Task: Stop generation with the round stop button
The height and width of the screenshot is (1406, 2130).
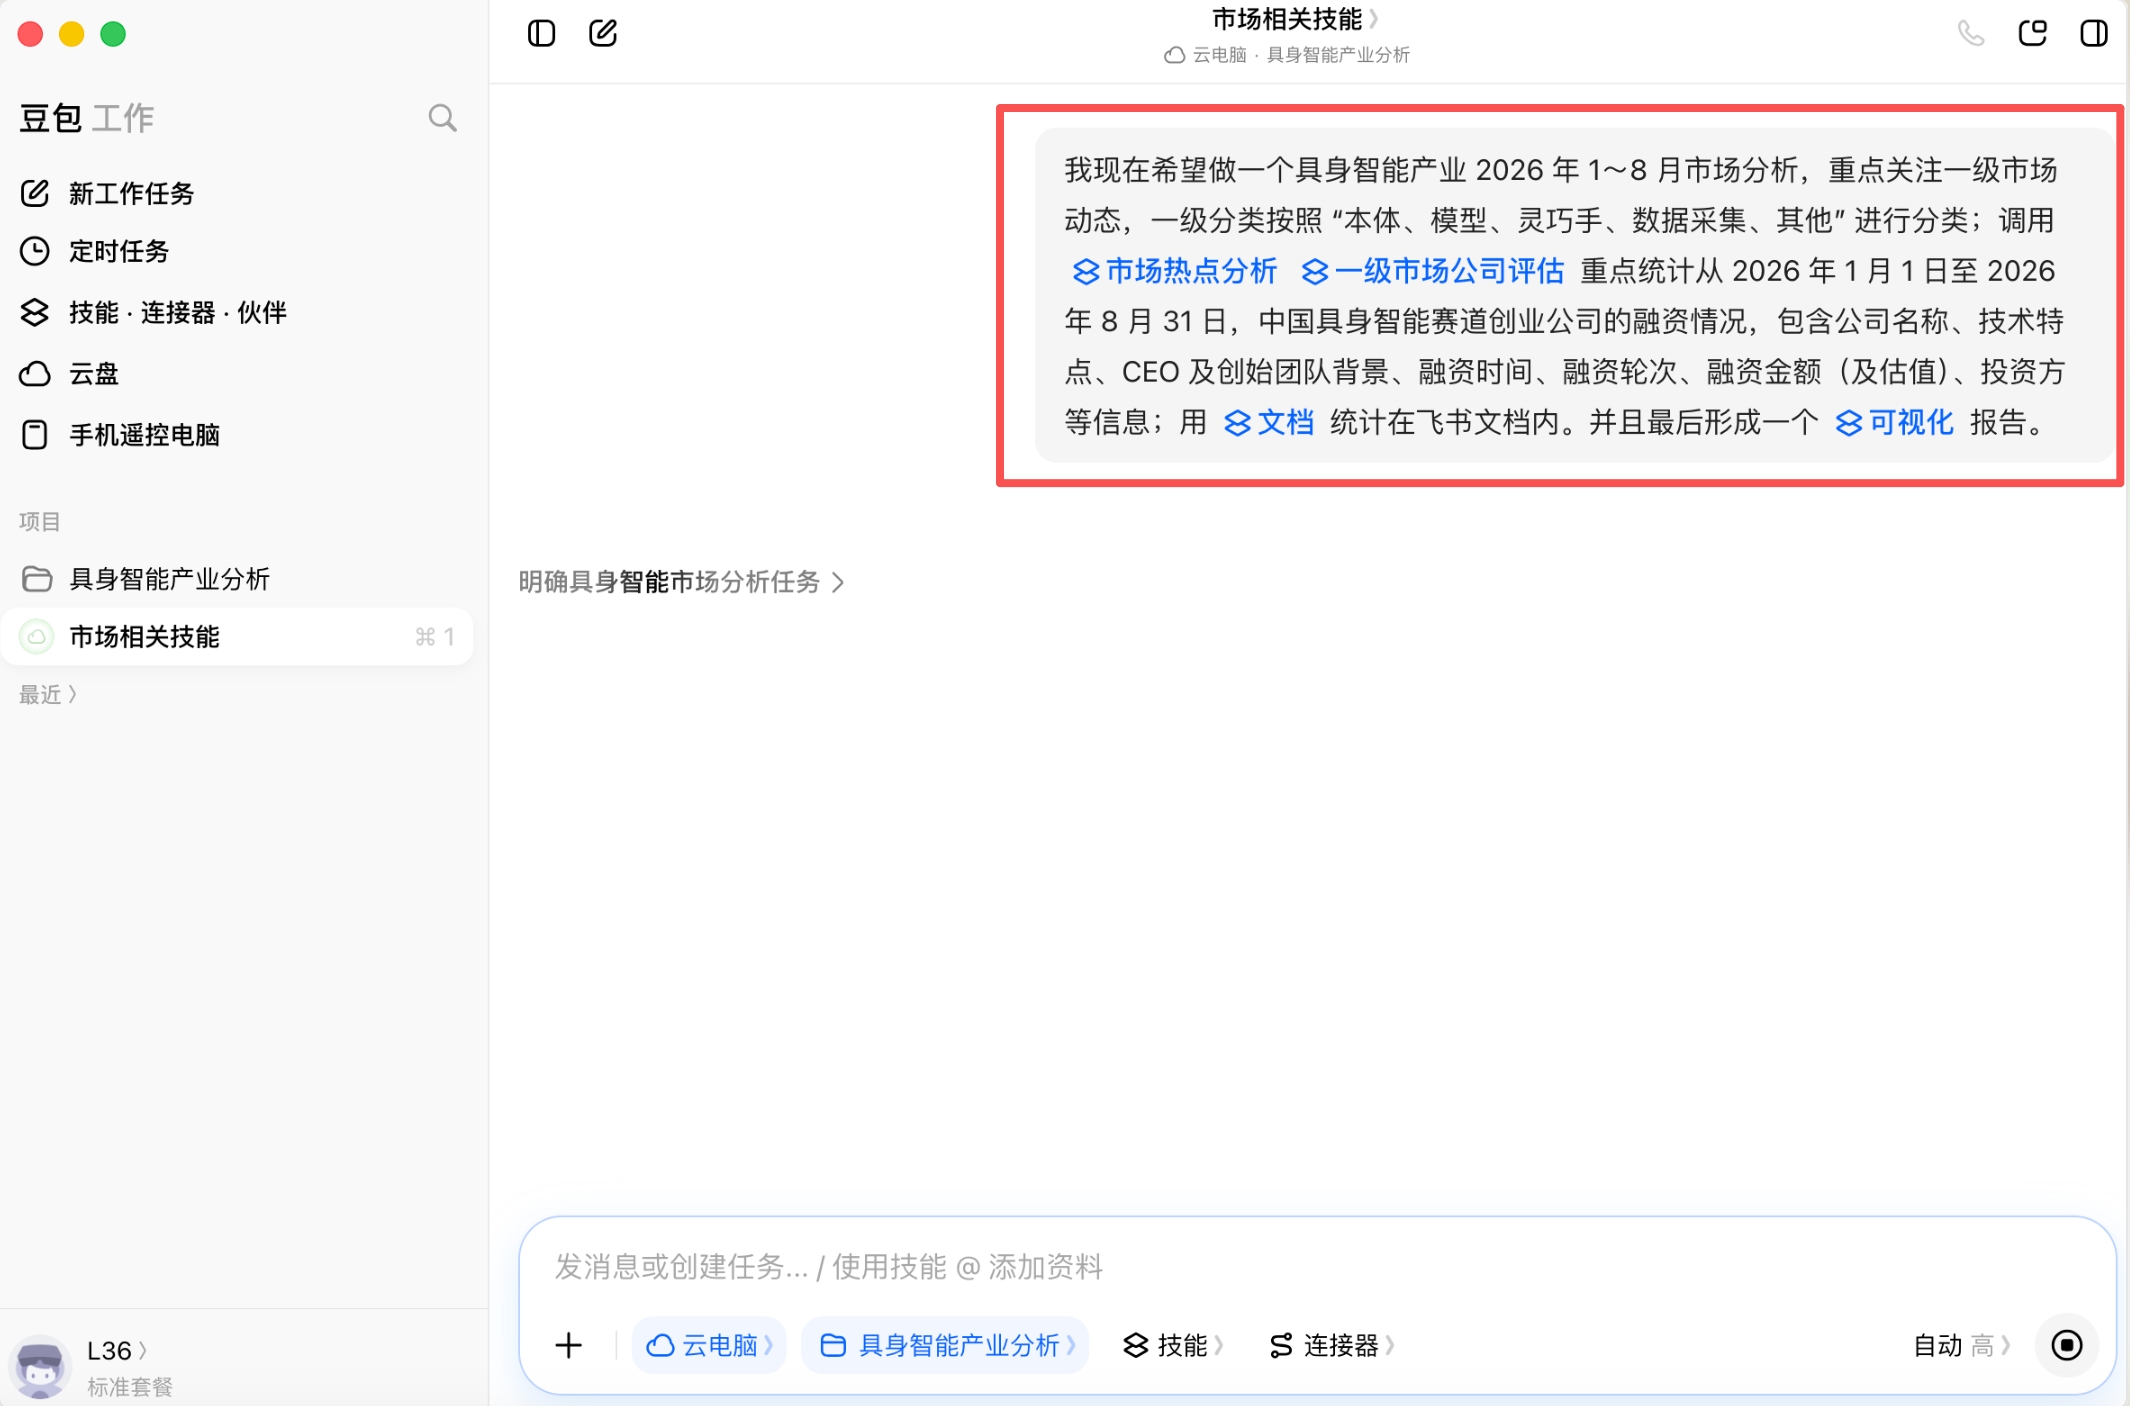Action: [x=2067, y=1345]
